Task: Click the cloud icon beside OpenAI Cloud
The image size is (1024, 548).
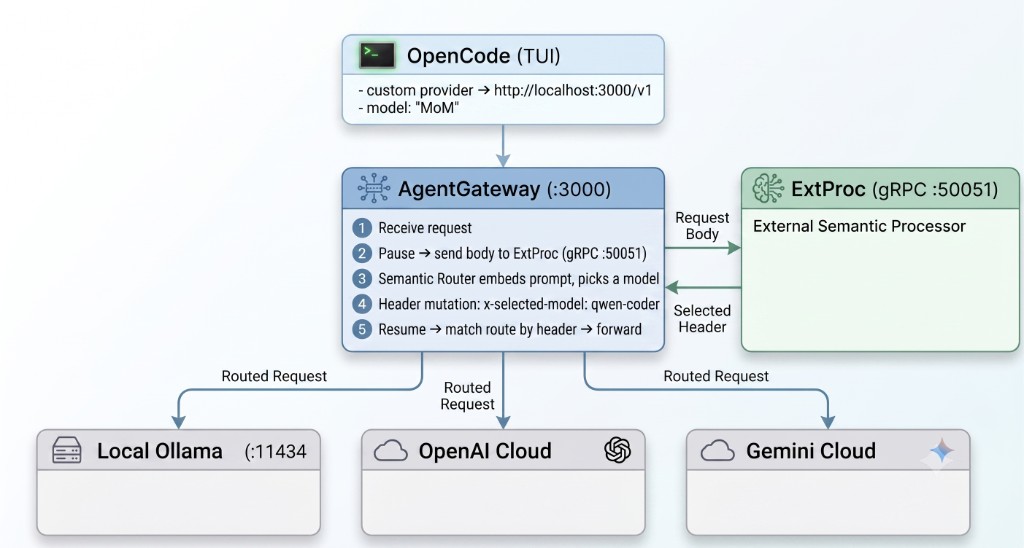Action: pos(391,451)
